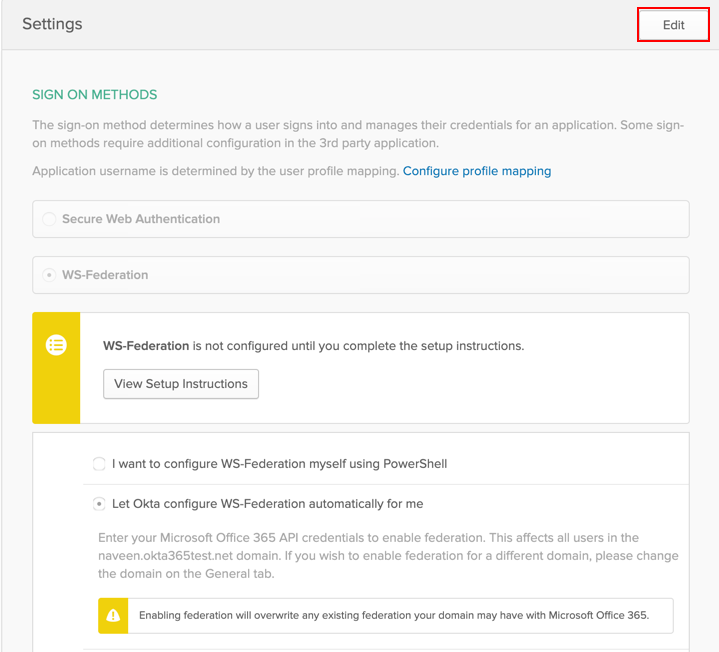Click the 'Application username is determined' text

tap(215, 171)
